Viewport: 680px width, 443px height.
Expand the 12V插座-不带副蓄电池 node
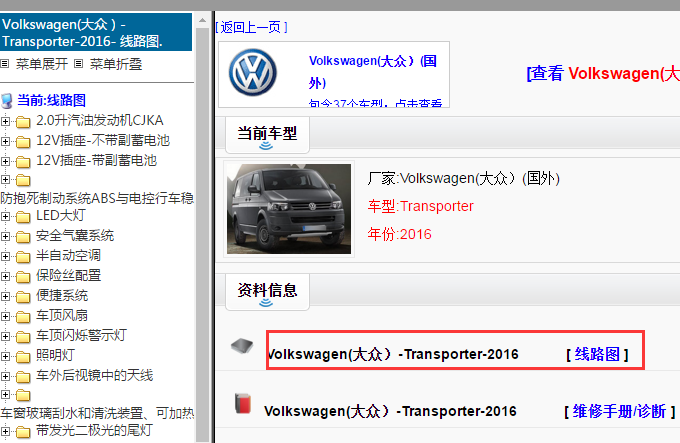(x=5, y=141)
